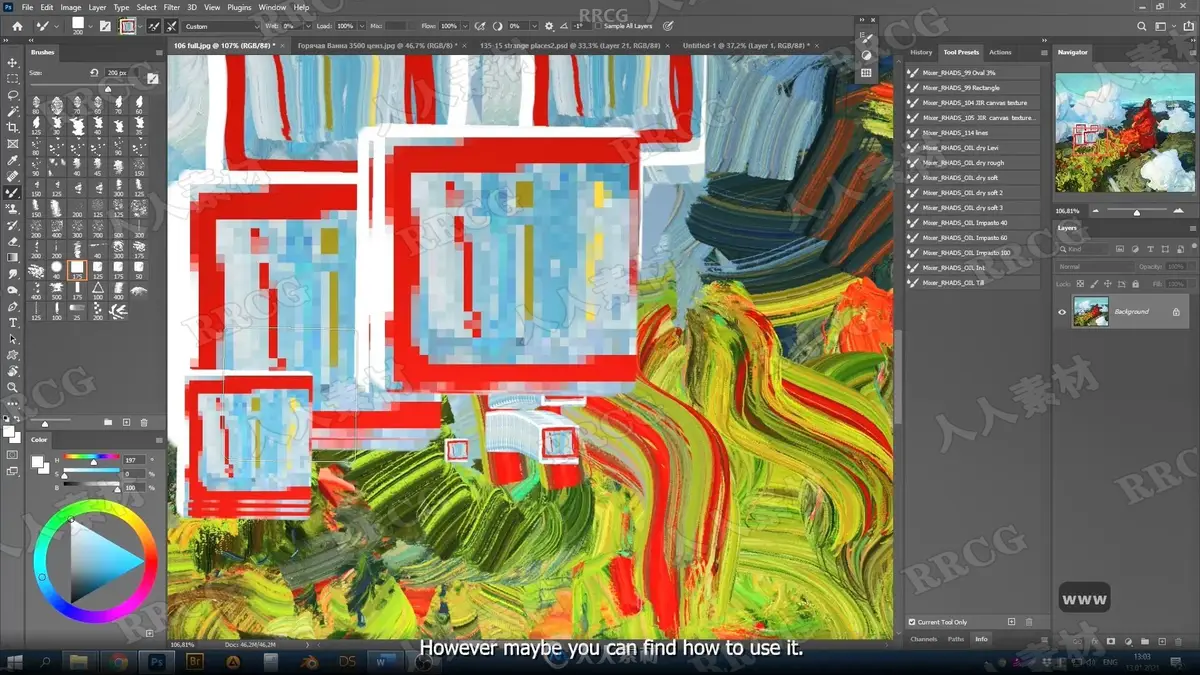Switch to the History tab
Viewport: 1200px width, 675px height.
pos(921,52)
